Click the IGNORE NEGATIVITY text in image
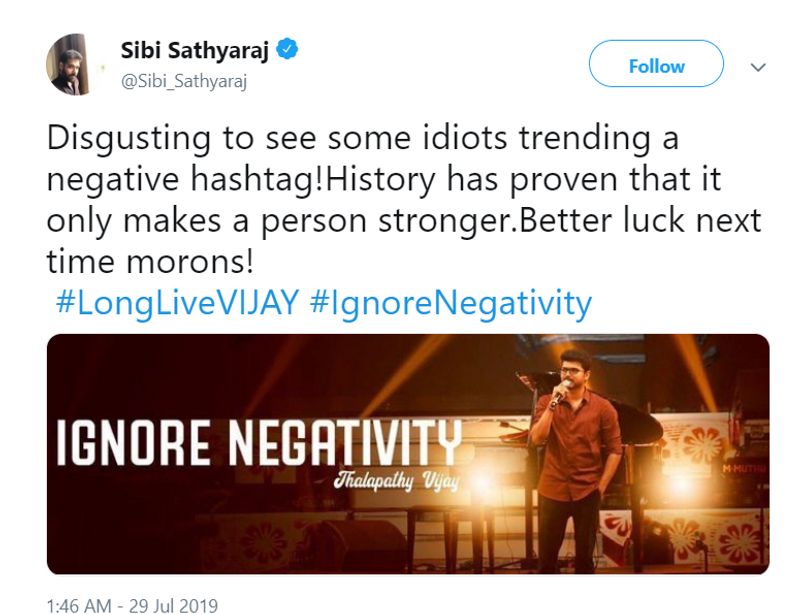The height and width of the screenshot is (614, 800). (x=259, y=443)
